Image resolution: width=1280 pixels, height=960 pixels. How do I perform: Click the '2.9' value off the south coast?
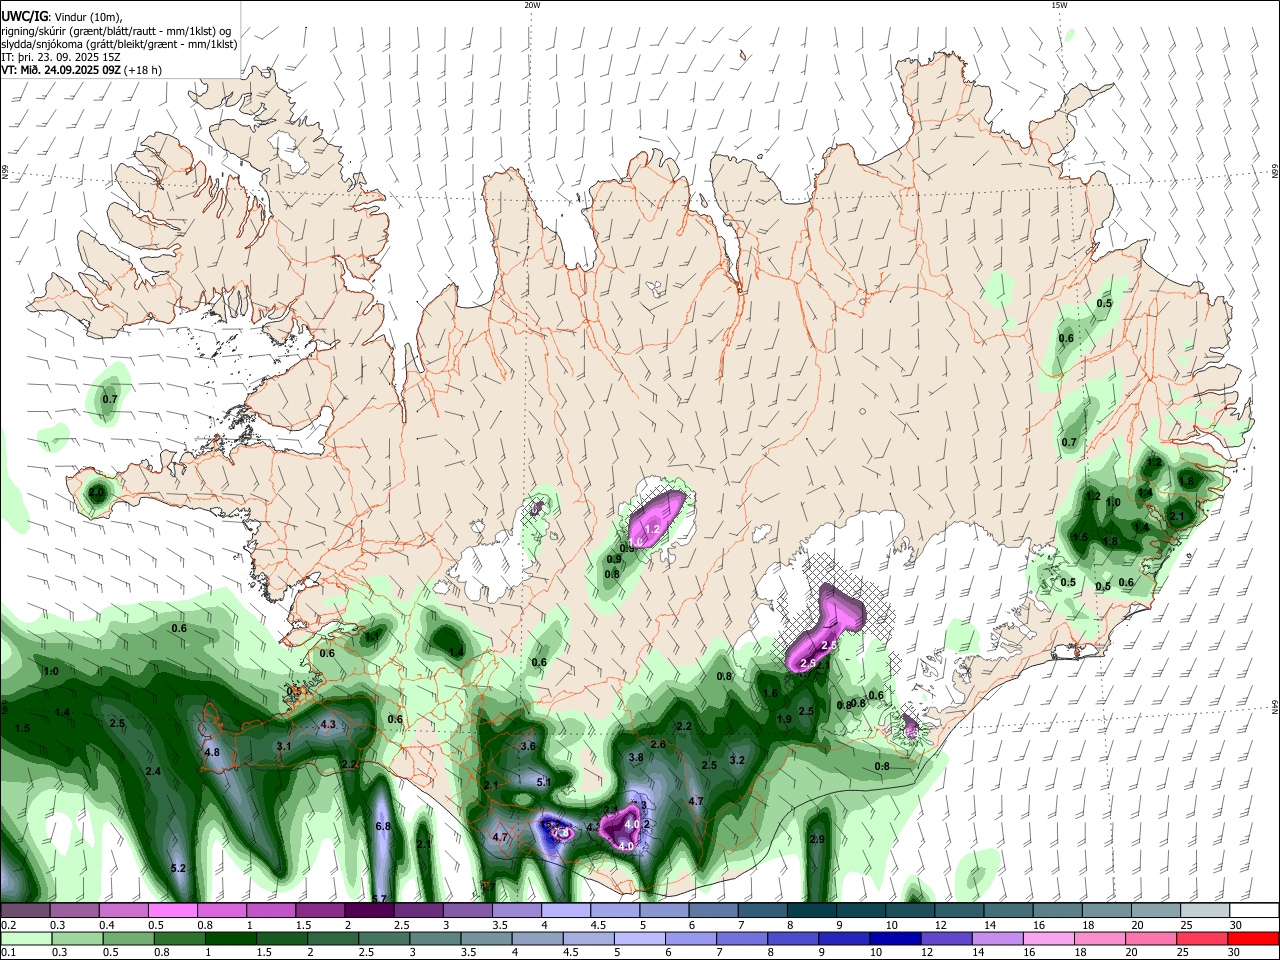point(816,839)
